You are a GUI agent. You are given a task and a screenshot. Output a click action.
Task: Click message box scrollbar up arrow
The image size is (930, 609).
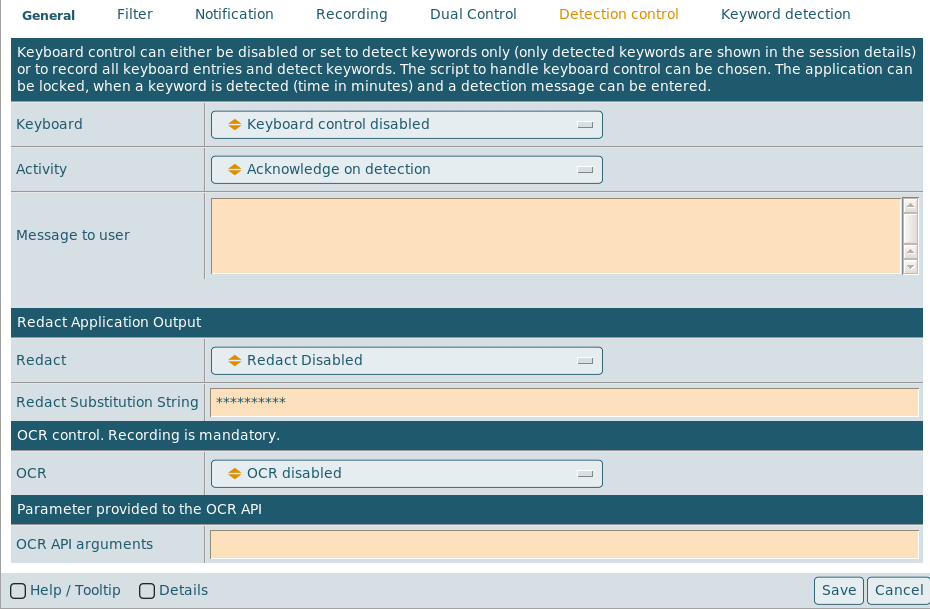click(x=910, y=205)
